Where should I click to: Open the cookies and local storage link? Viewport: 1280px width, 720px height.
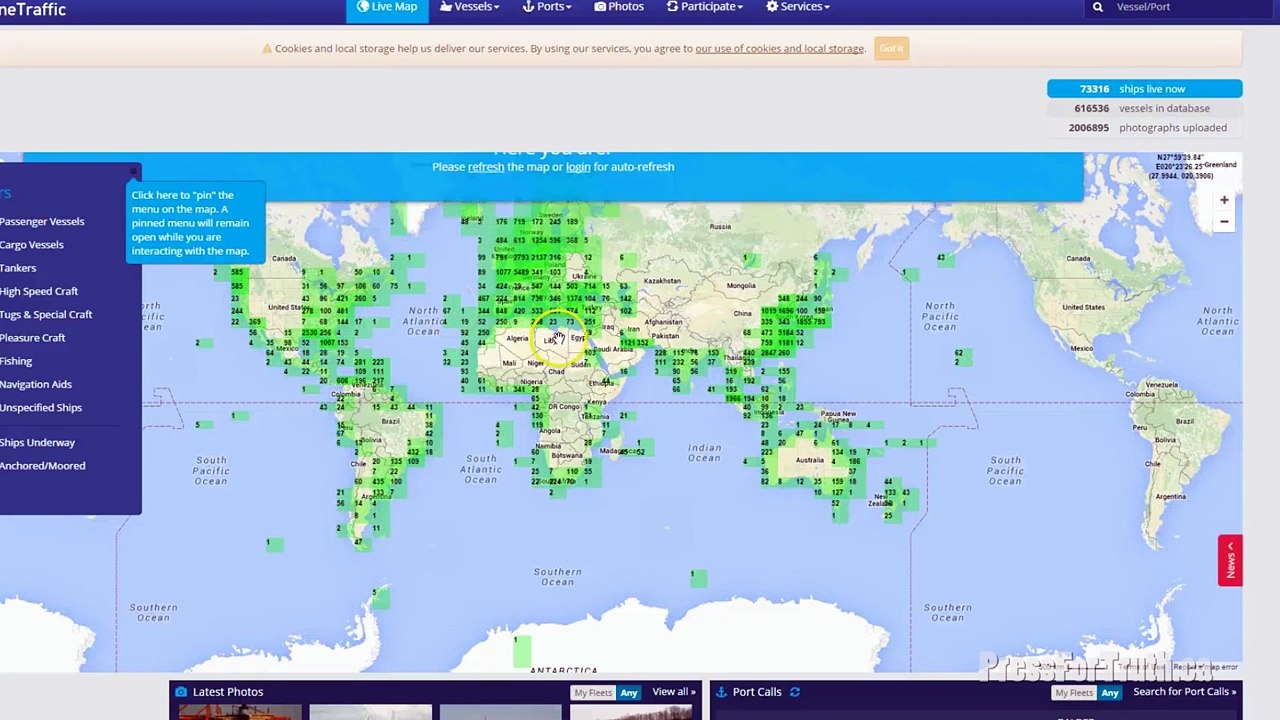(x=779, y=48)
